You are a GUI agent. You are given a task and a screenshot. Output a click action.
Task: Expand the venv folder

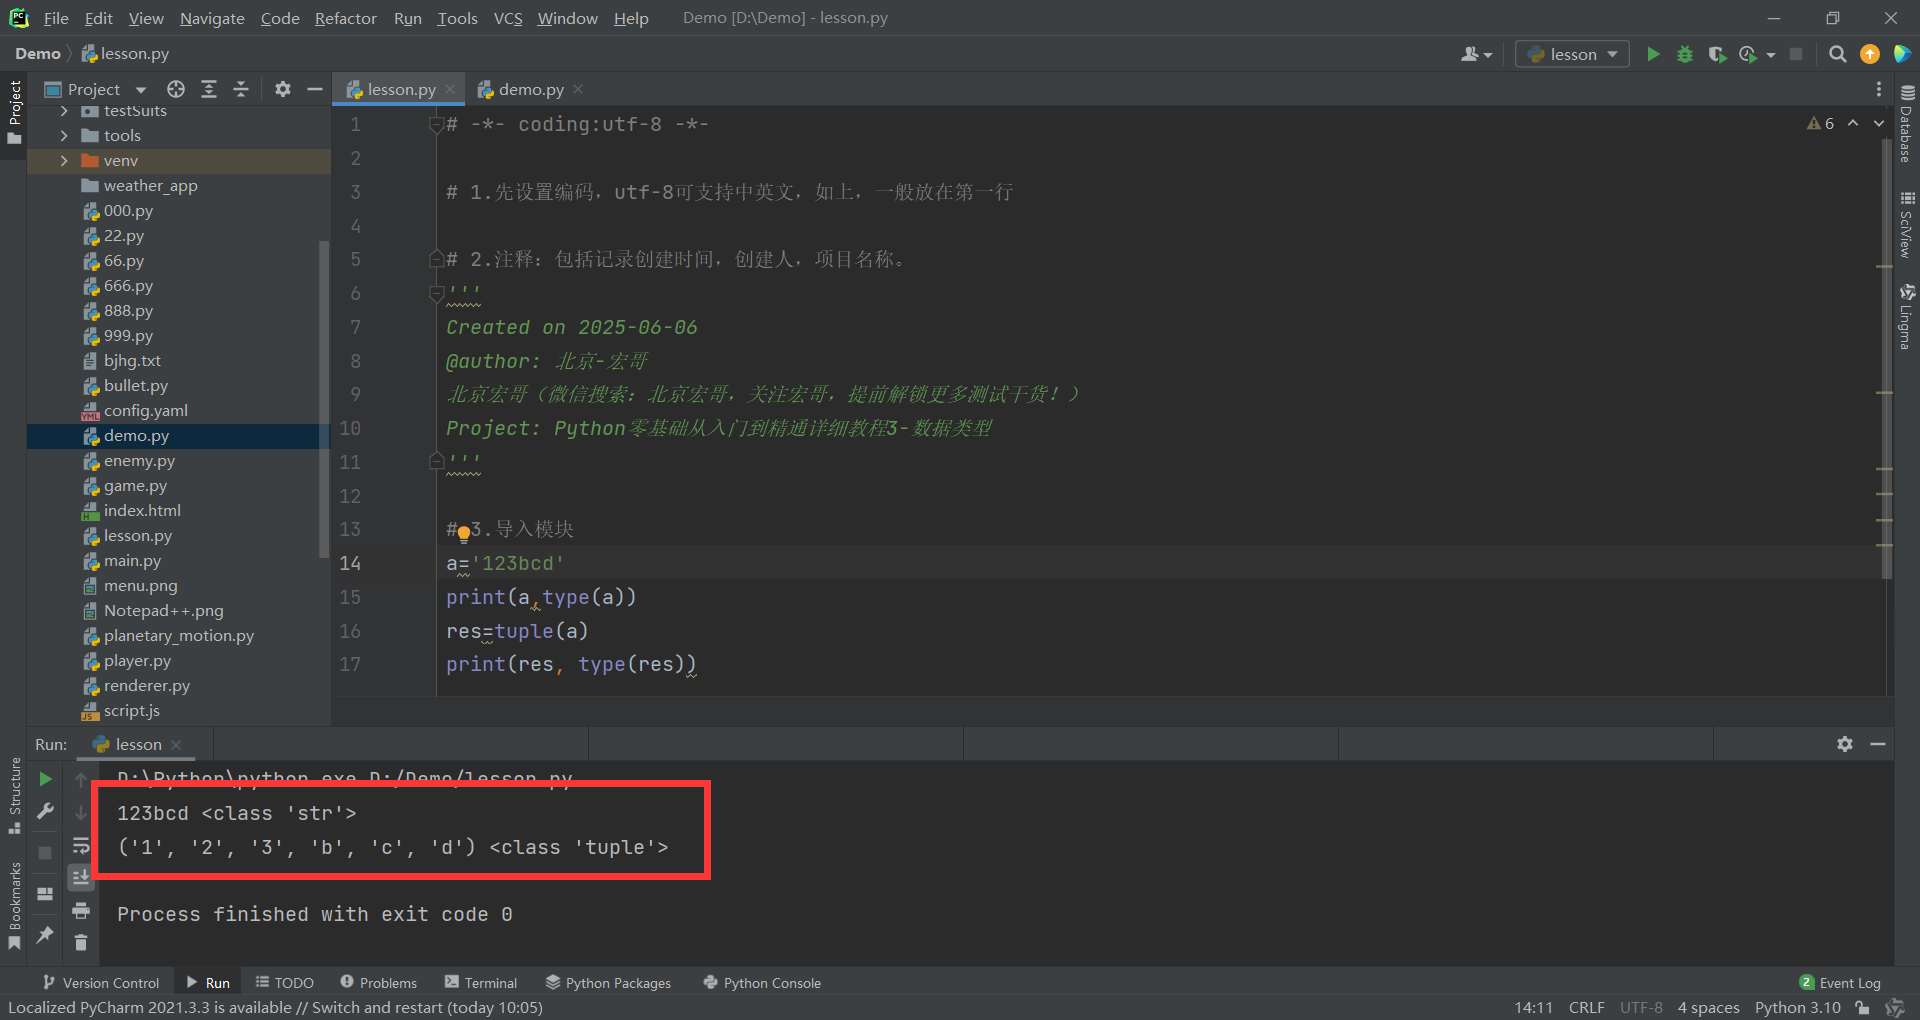click(x=64, y=160)
